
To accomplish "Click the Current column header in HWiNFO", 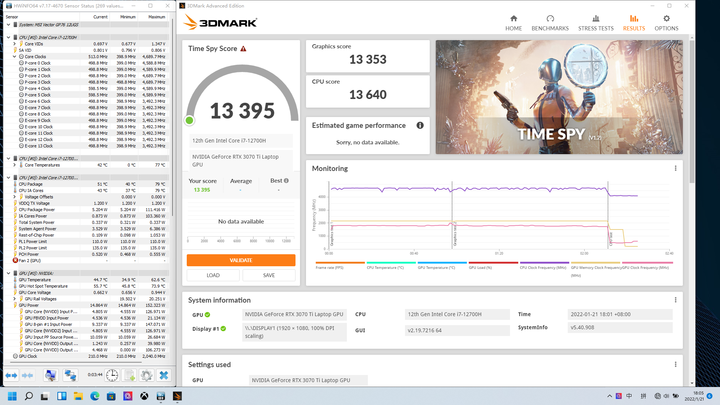I will coord(101,17).
